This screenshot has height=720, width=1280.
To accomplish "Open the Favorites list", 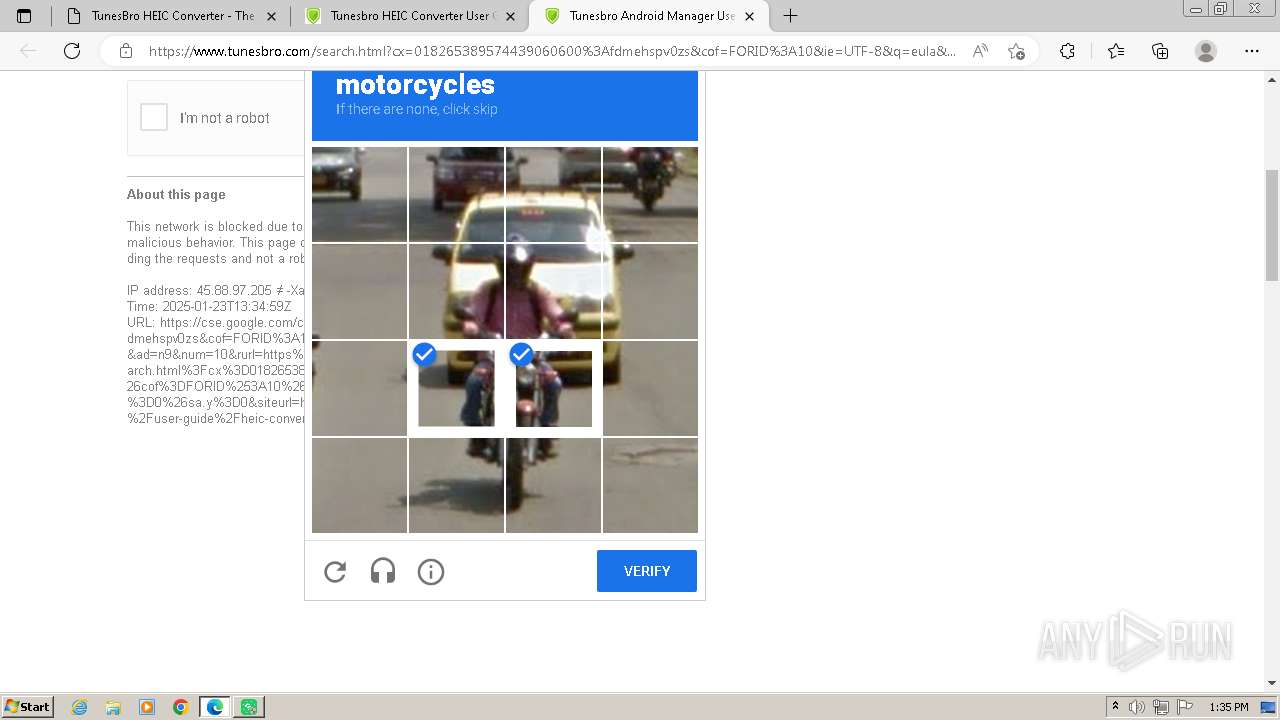I will click(1116, 51).
